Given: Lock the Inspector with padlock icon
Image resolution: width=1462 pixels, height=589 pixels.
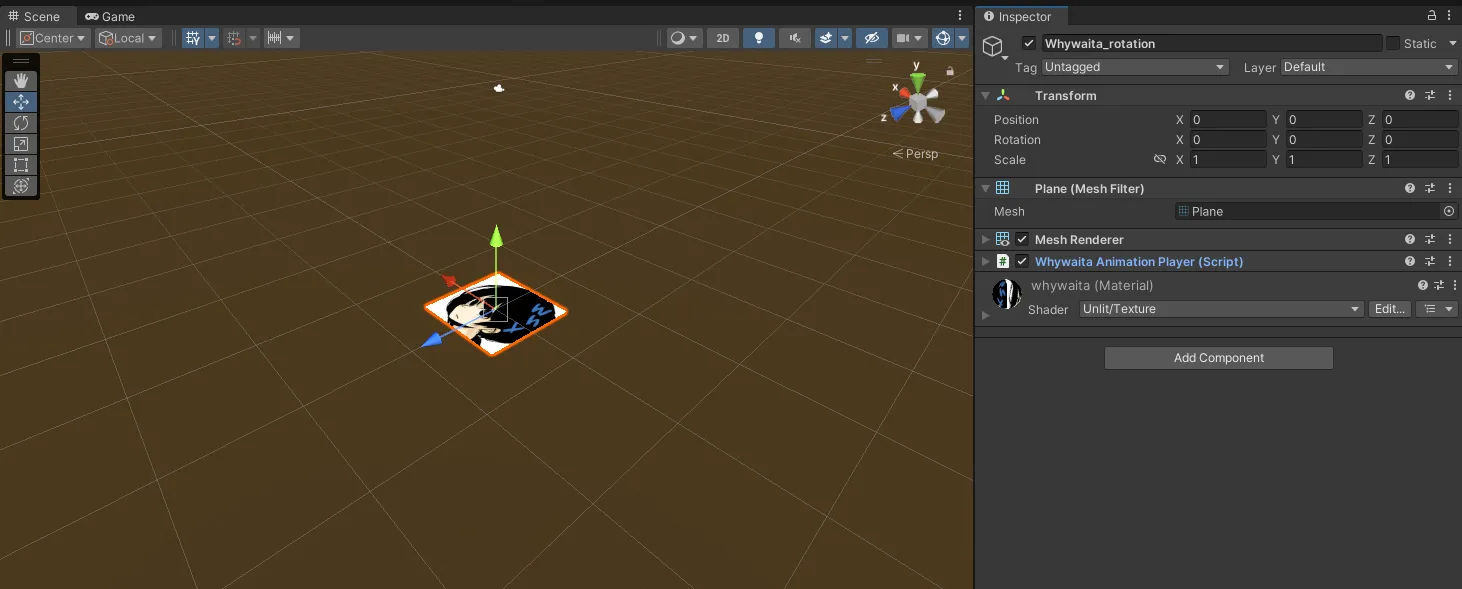Looking at the screenshot, I should [x=1431, y=16].
